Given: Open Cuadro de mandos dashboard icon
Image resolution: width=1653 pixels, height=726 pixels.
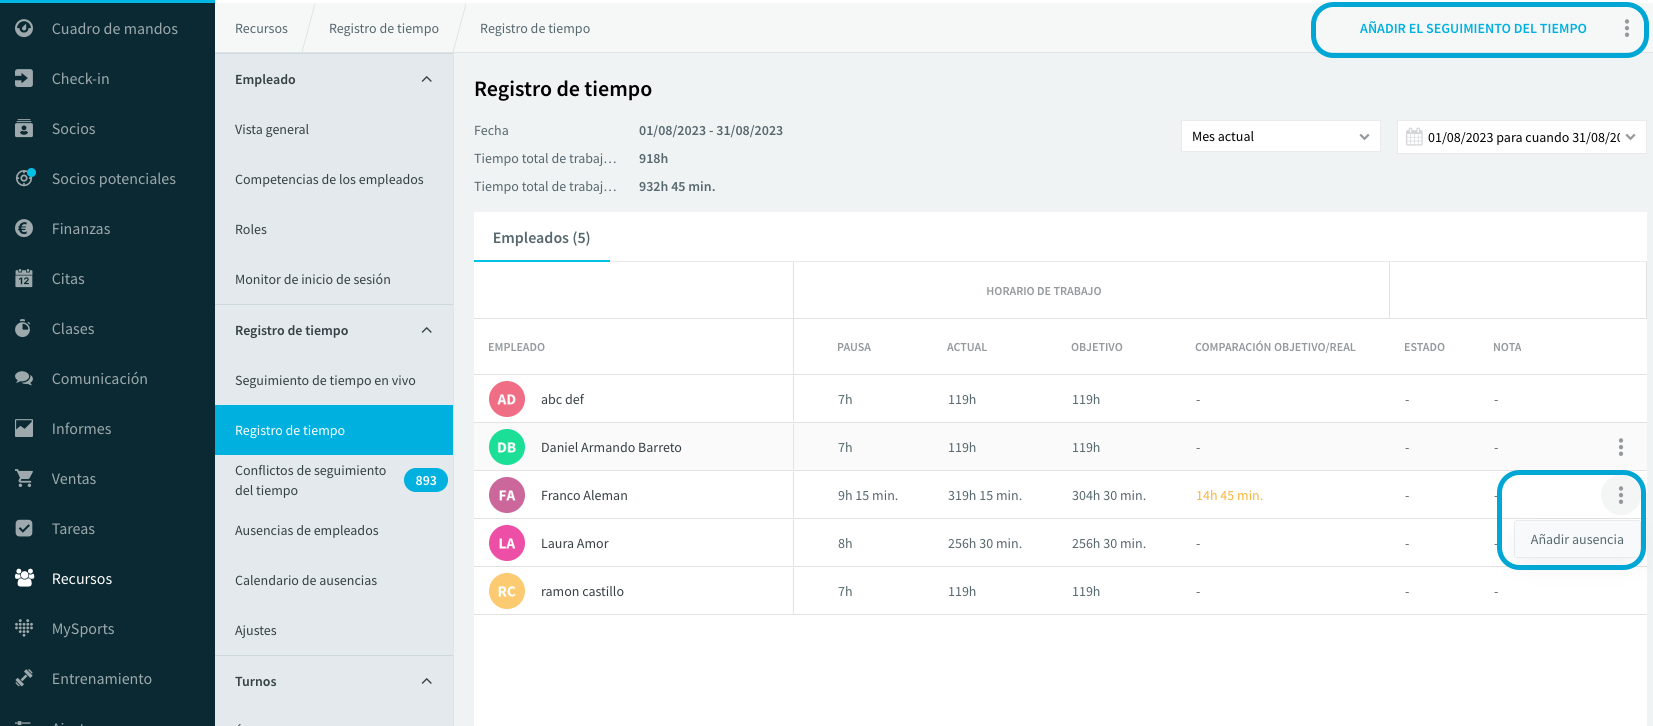Looking at the screenshot, I should pos(24,28).
